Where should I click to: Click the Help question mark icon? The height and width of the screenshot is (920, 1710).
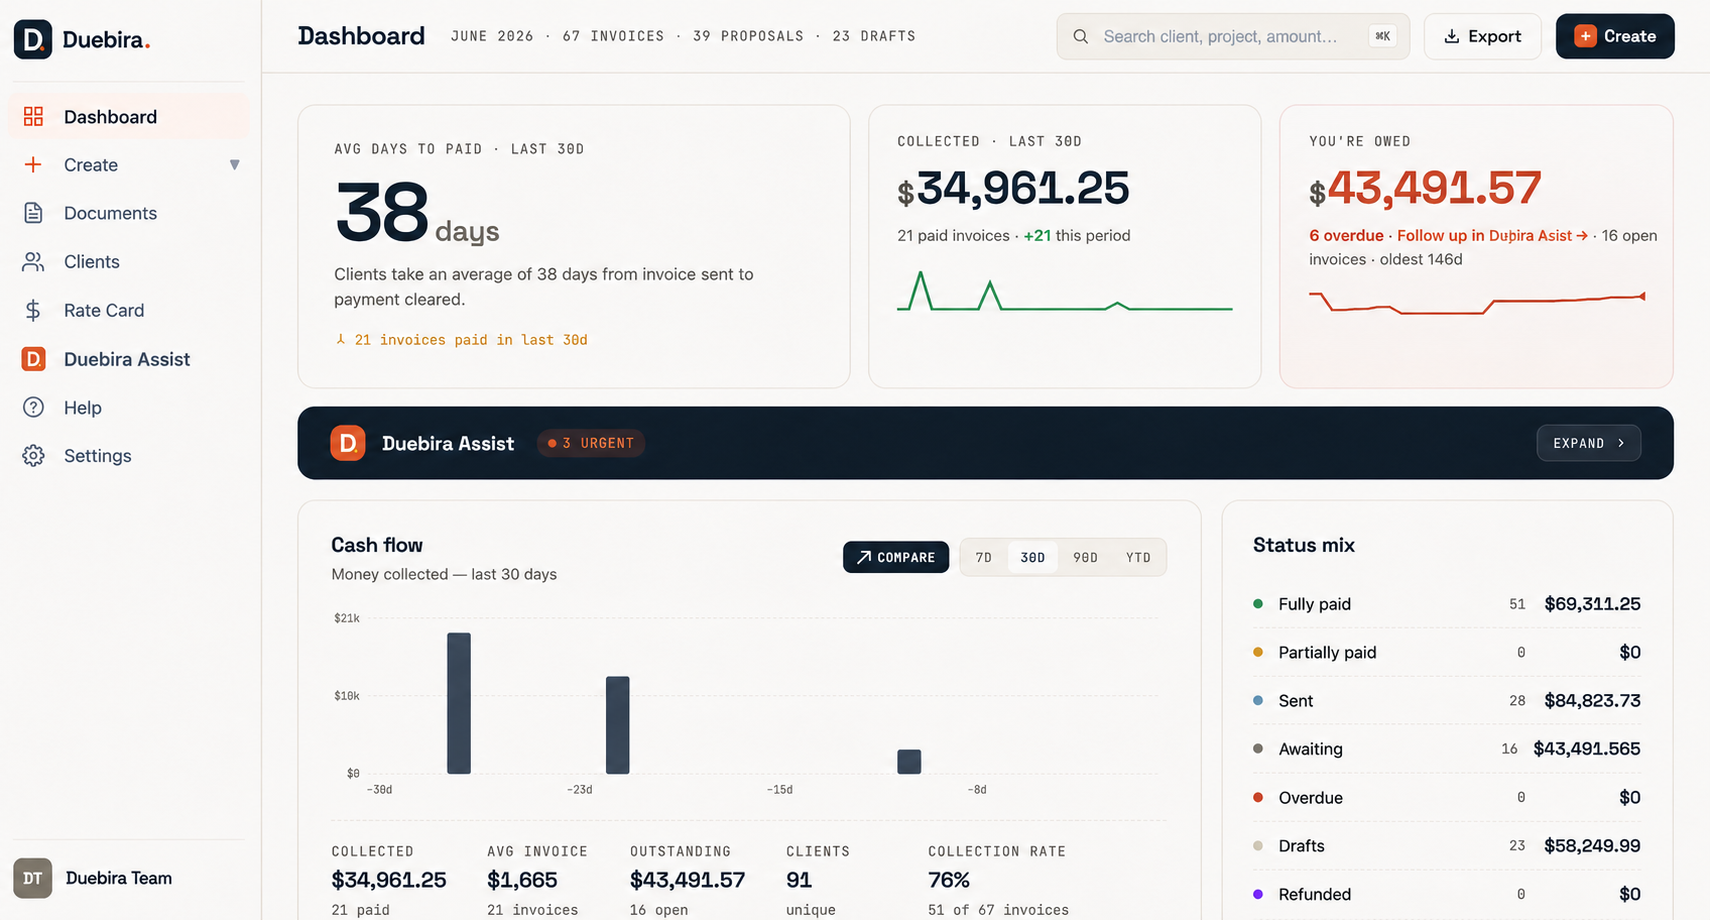[33, 407]
